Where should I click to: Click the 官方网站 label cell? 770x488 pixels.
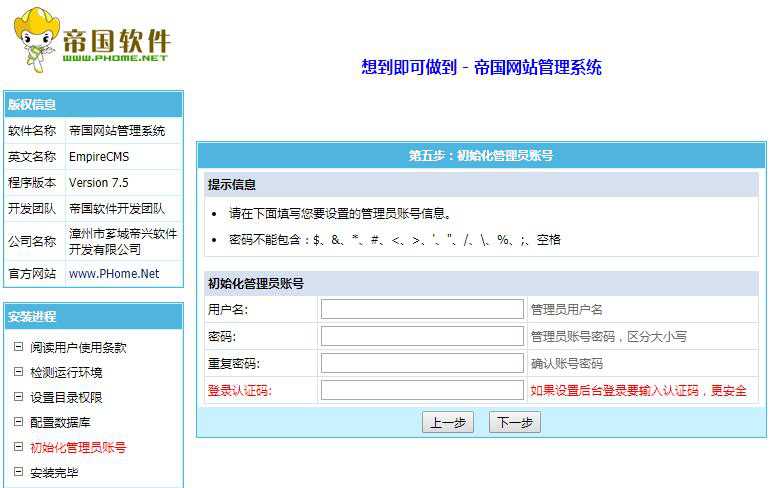[x=34, y=273]
